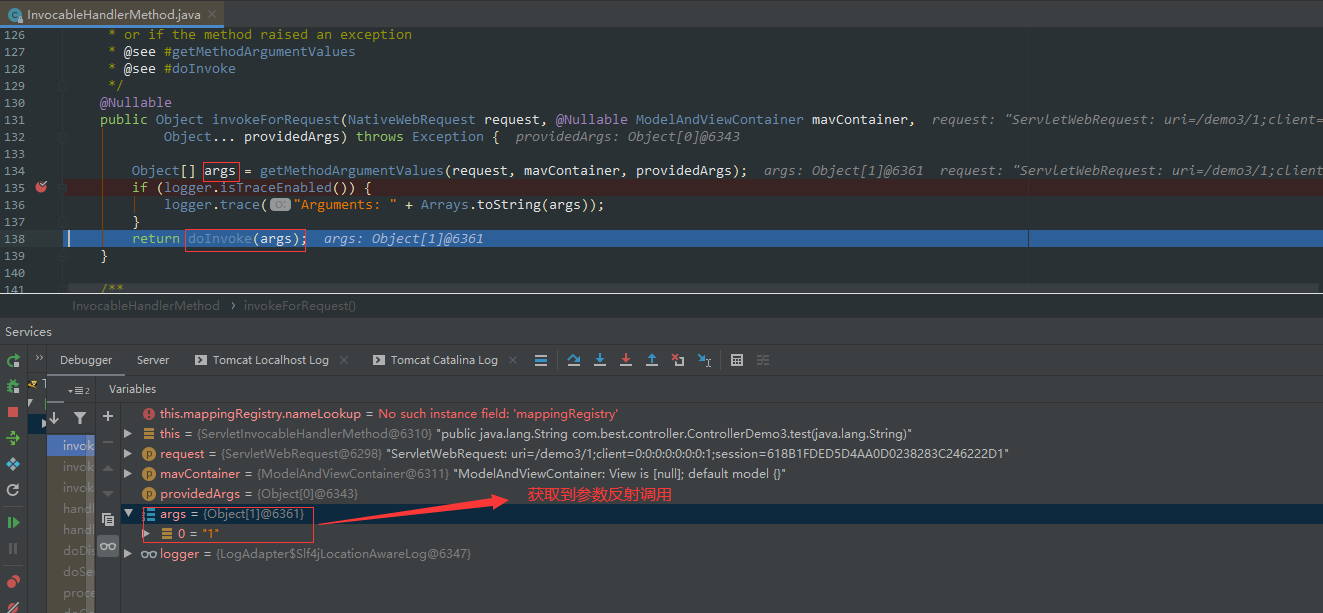The width and height of the screenshot is (1323, 613).
Task: Select the providedArgs variable row
Action: click(x=722, y=494)
